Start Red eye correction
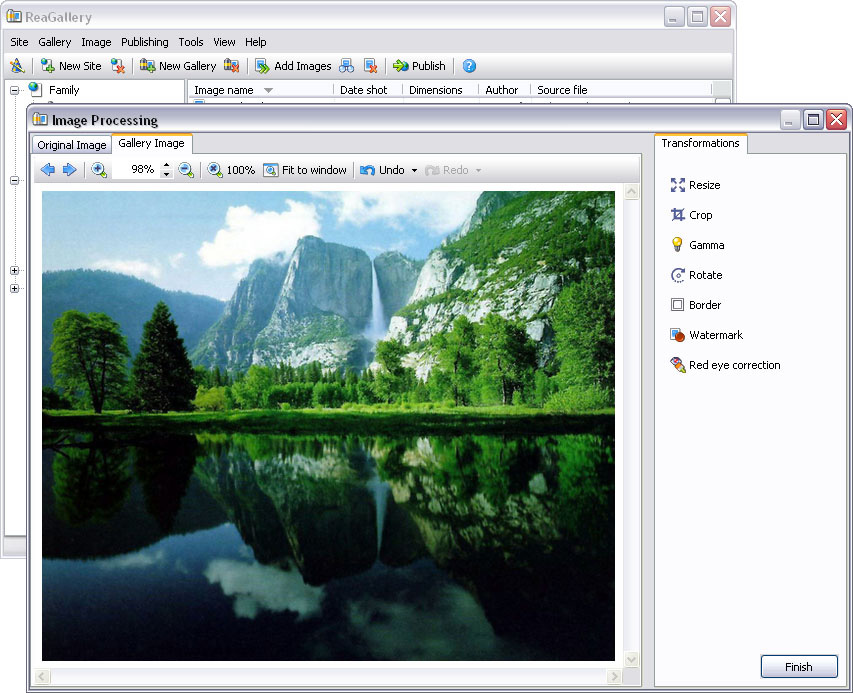 click(x=733, y=365)
